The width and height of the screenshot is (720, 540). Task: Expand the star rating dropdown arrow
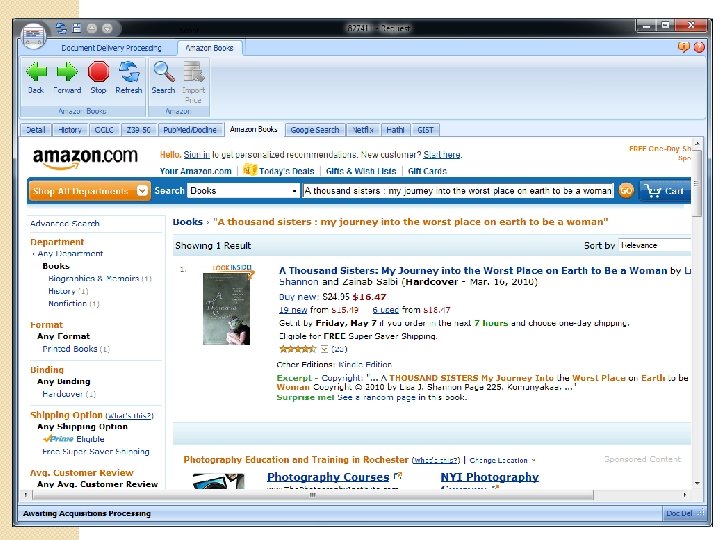pos(324,349)
